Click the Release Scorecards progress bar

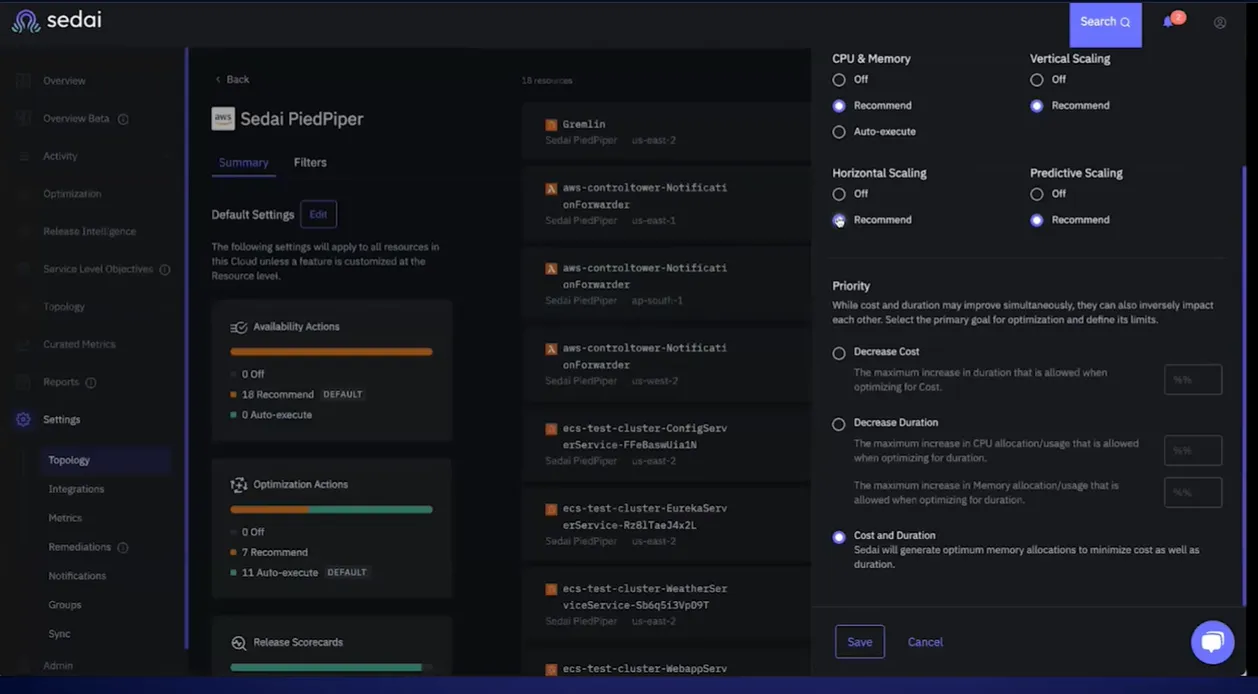pos(331,667)
